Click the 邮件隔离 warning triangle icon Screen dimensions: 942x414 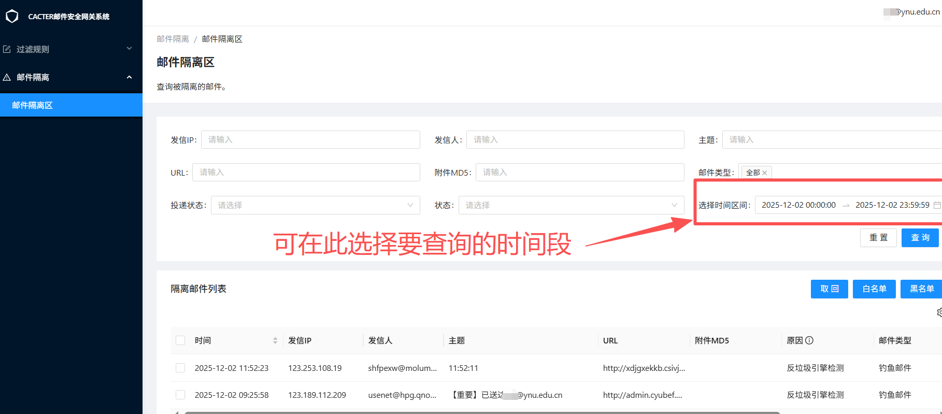click(7, 77)
